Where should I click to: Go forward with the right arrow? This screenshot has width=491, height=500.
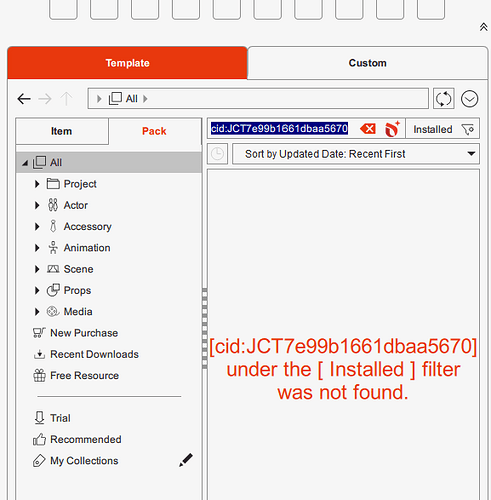click(45, 99)
